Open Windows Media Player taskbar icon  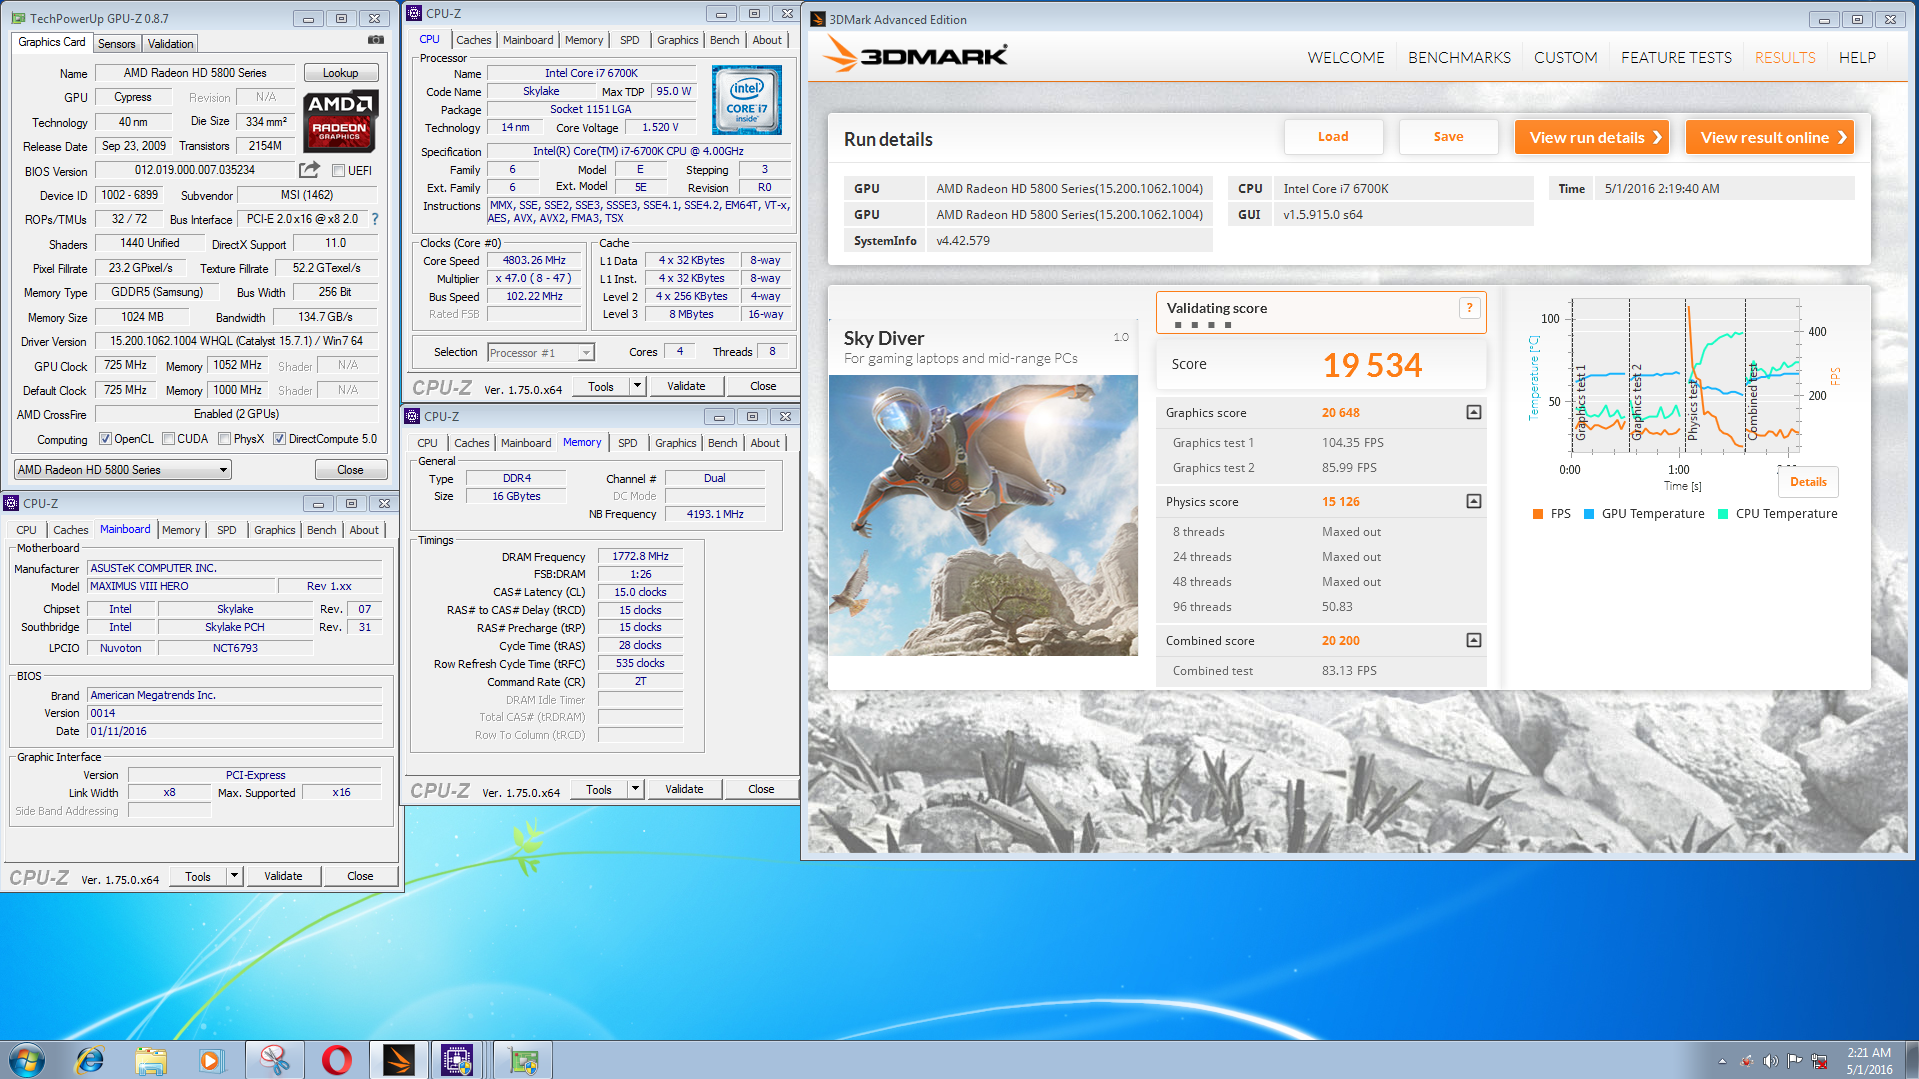(x=211, y=1060)
